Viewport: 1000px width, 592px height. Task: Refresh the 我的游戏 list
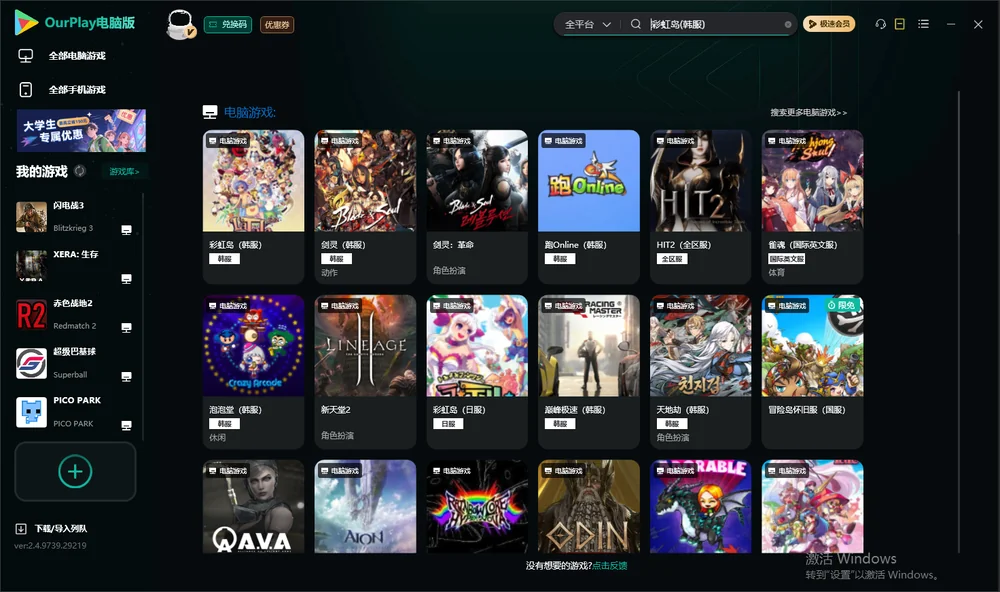pos(80,171)
